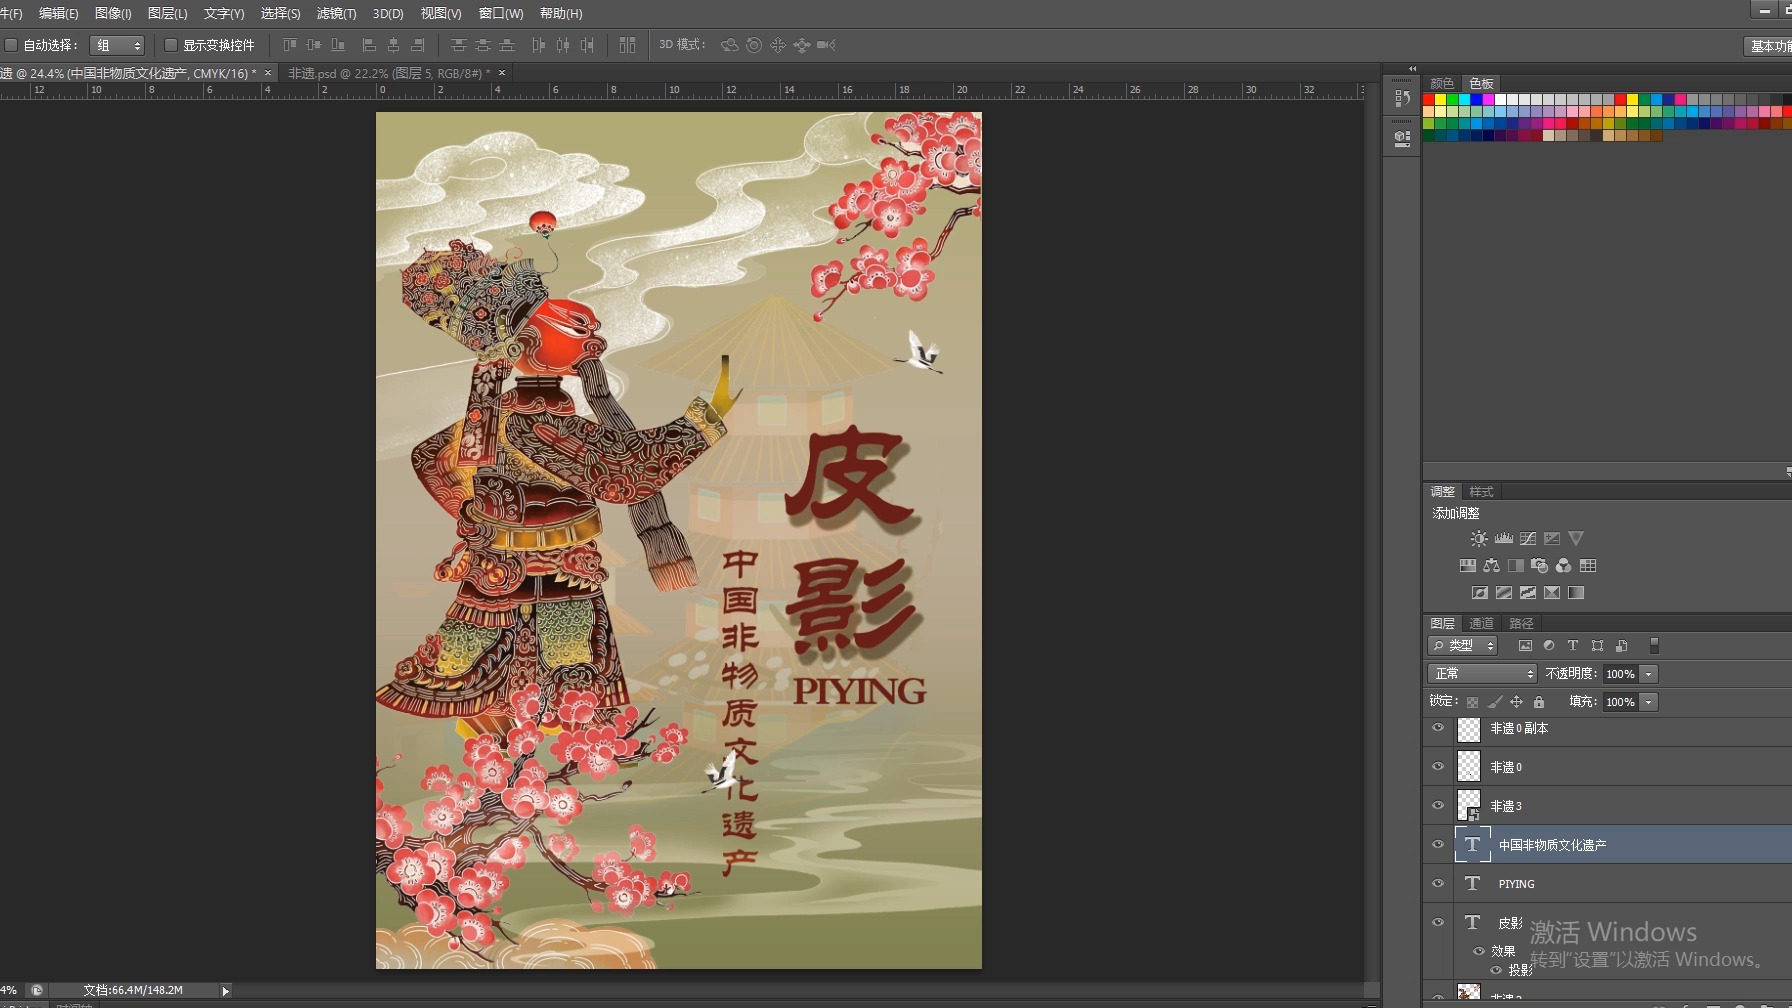Open the 滤镜(T) menu
This screenshot has height=1008, width=1792.
pos(336,13)
